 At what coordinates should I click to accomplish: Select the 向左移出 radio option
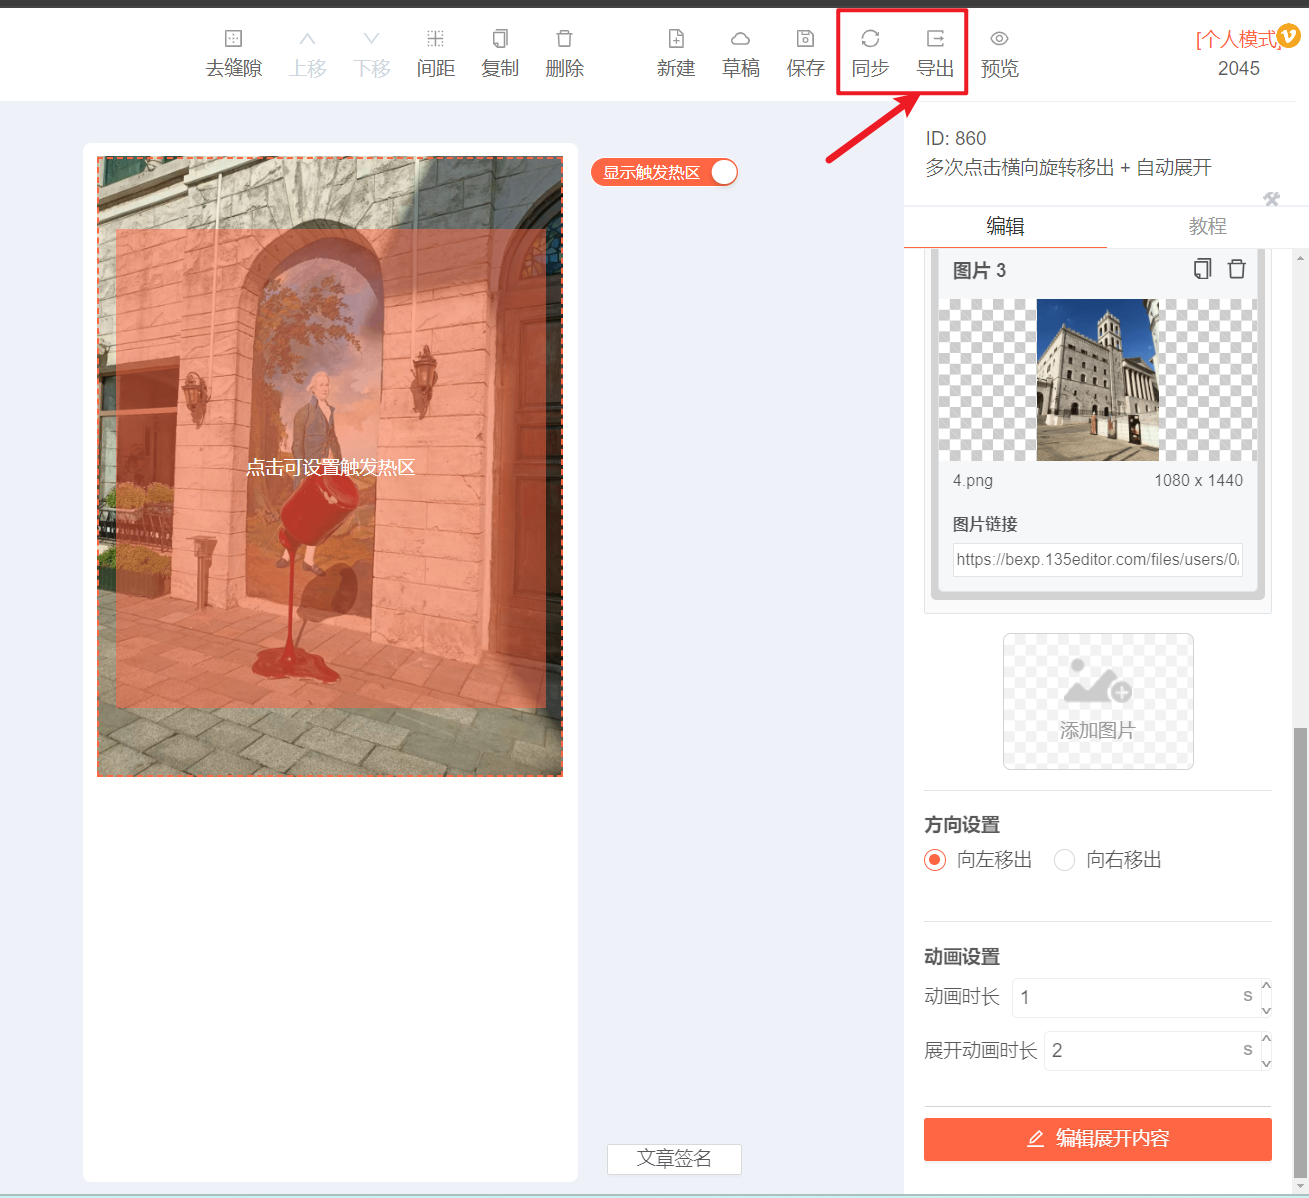(935, 860)
